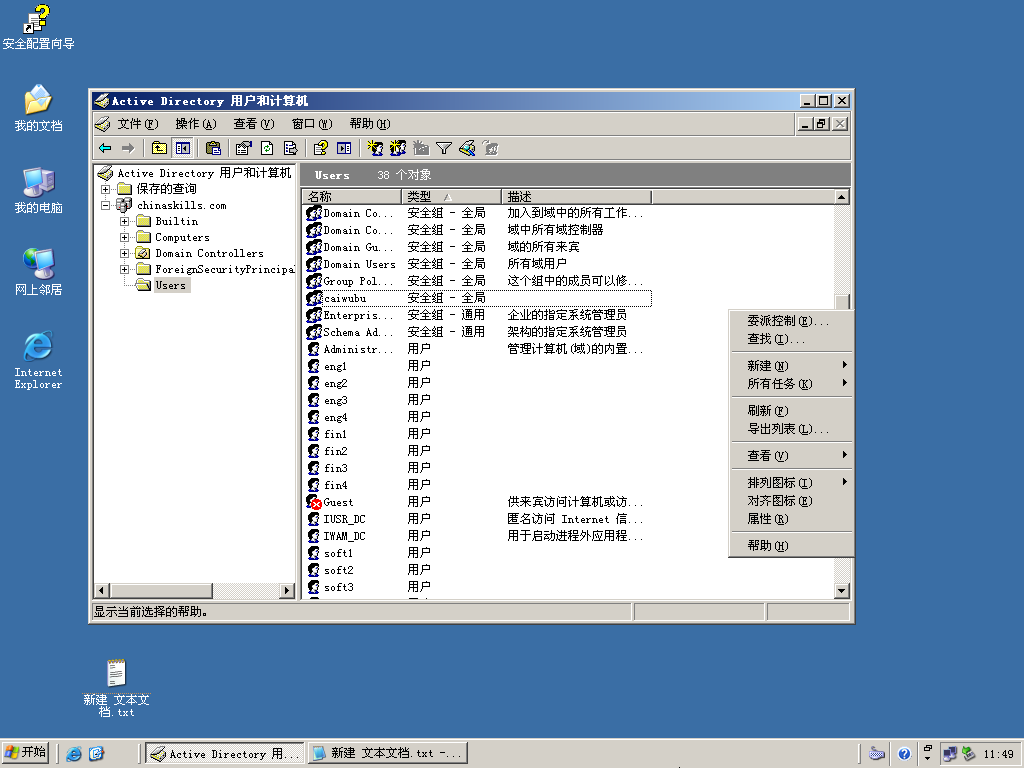Click the Paste clipboard toolbar icon

(x=213, y=148)
